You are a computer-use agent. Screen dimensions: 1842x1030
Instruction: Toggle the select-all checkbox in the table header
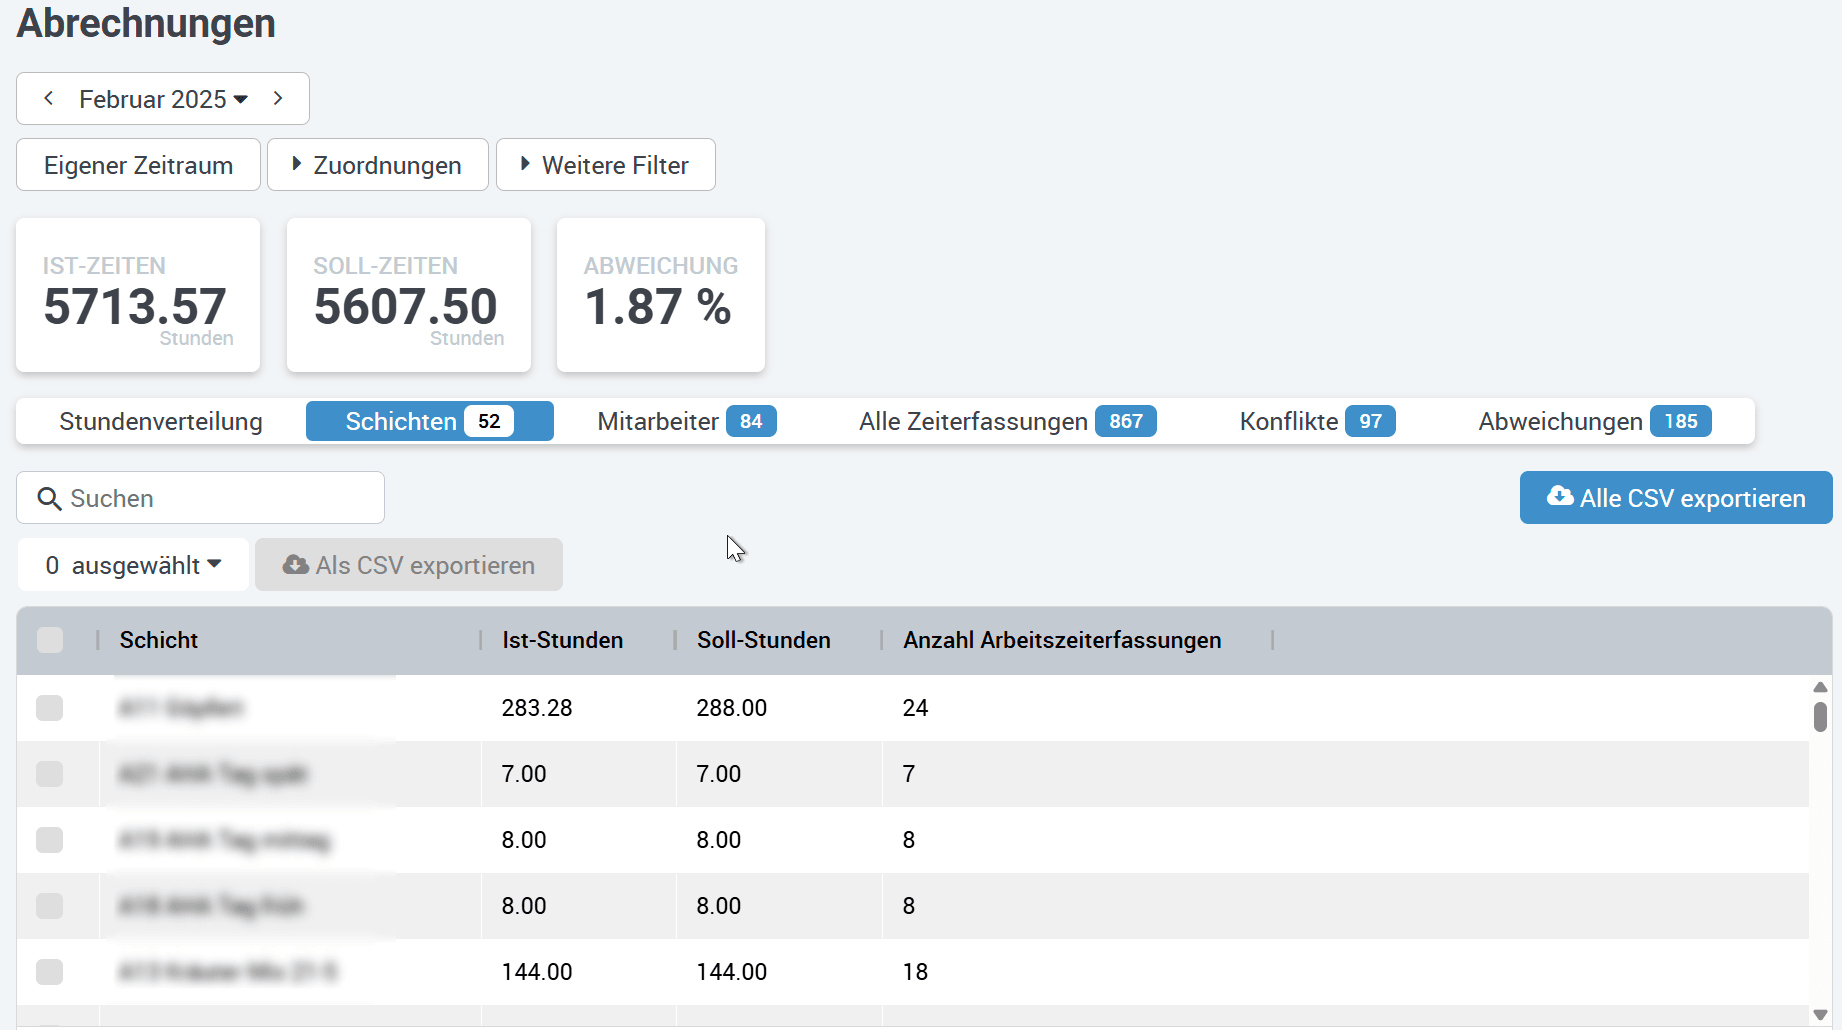tap(50, 640)
